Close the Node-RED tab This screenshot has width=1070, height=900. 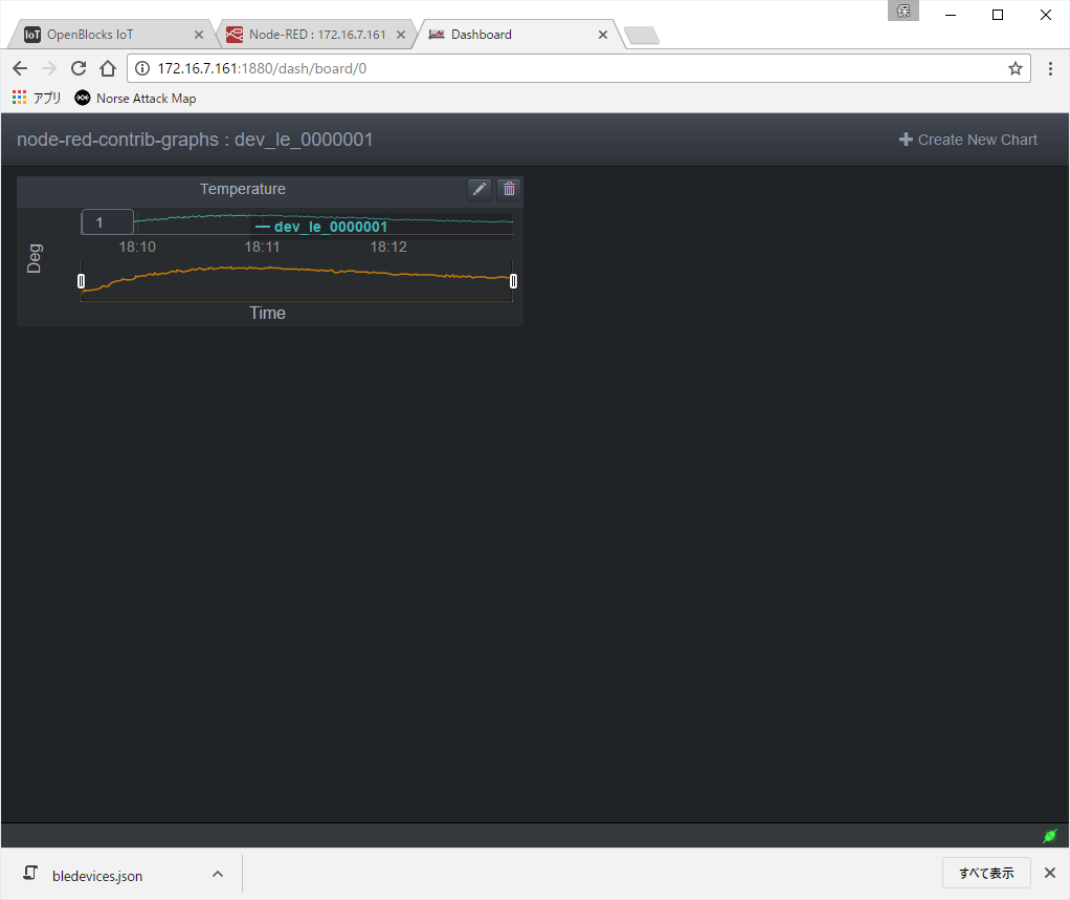[401, 35]
